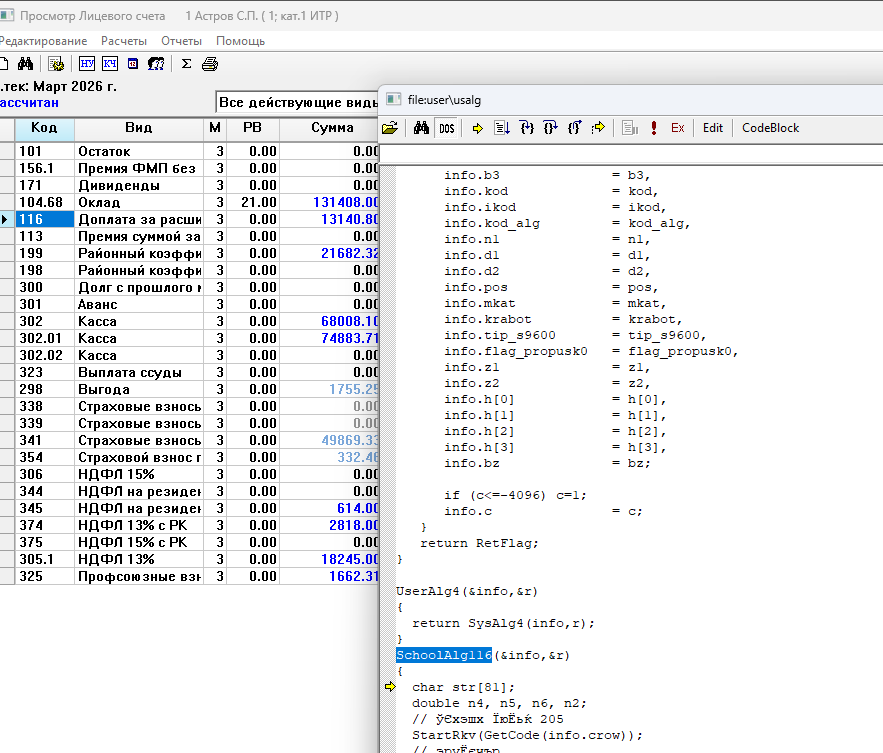Click the binoculars search icon in main toolbar

tap(26, 64)
